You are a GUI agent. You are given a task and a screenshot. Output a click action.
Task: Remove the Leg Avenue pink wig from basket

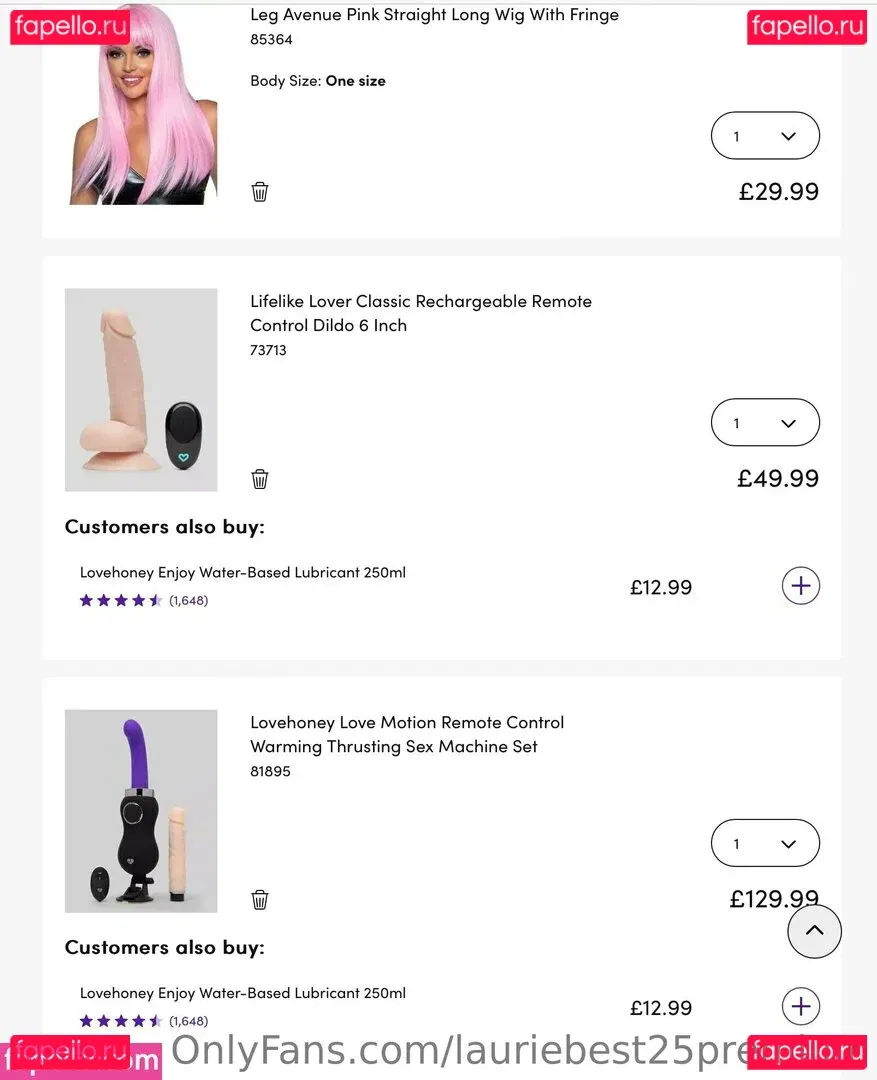tap(260, 192)
